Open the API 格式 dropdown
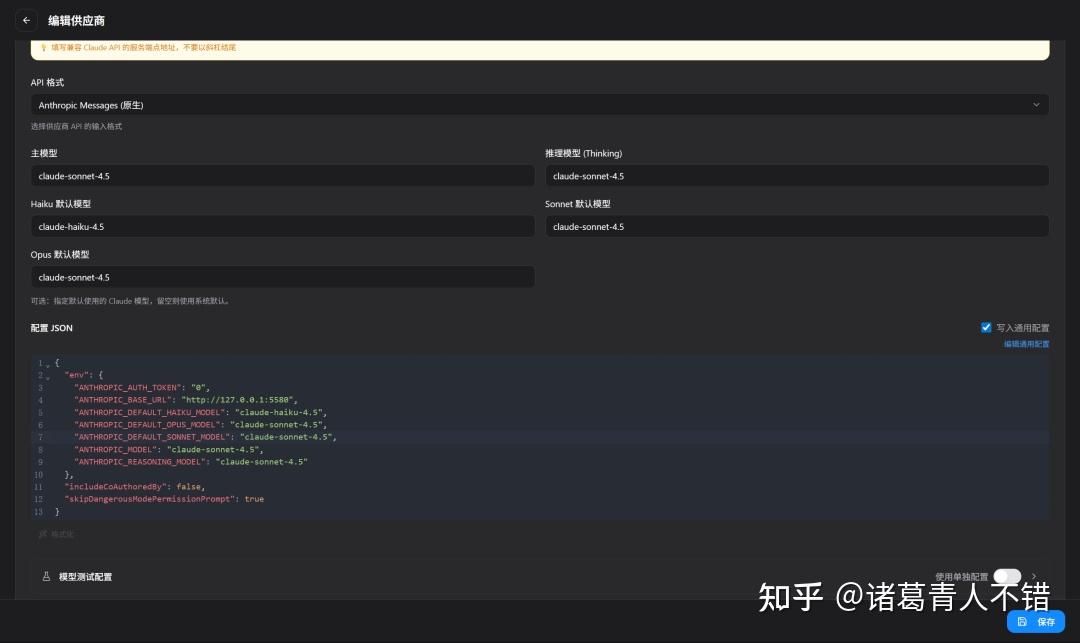1080x643 pixels. (540, 105)
